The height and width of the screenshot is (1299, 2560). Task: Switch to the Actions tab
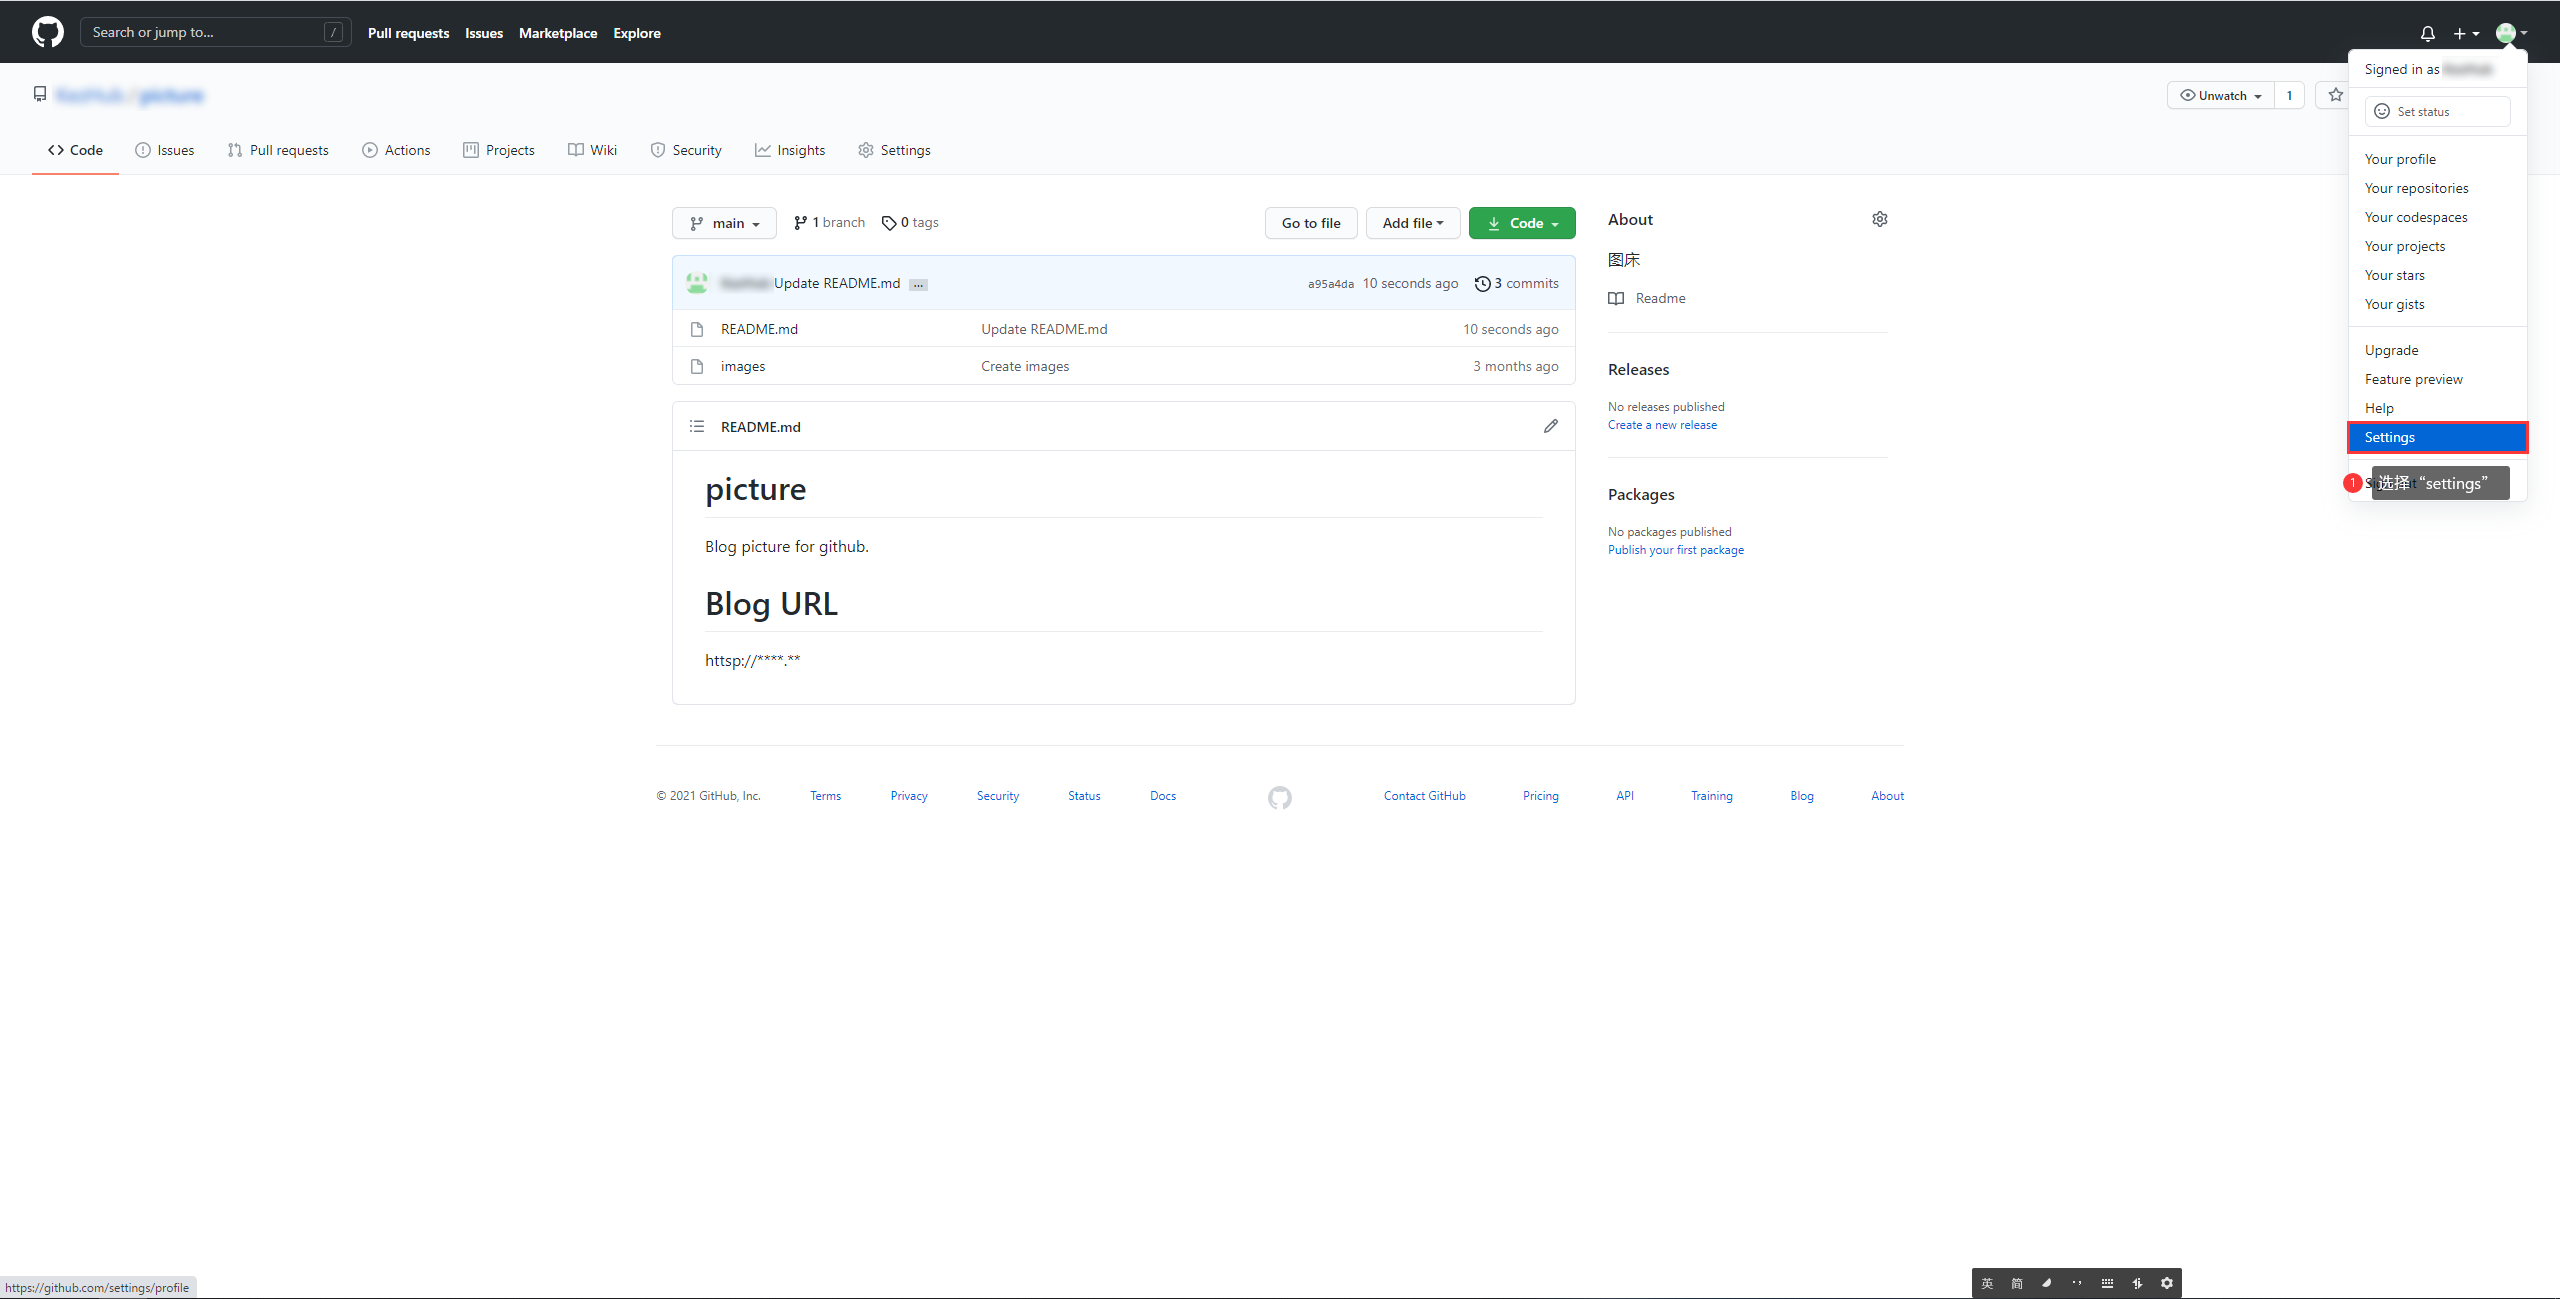(396, 150)
